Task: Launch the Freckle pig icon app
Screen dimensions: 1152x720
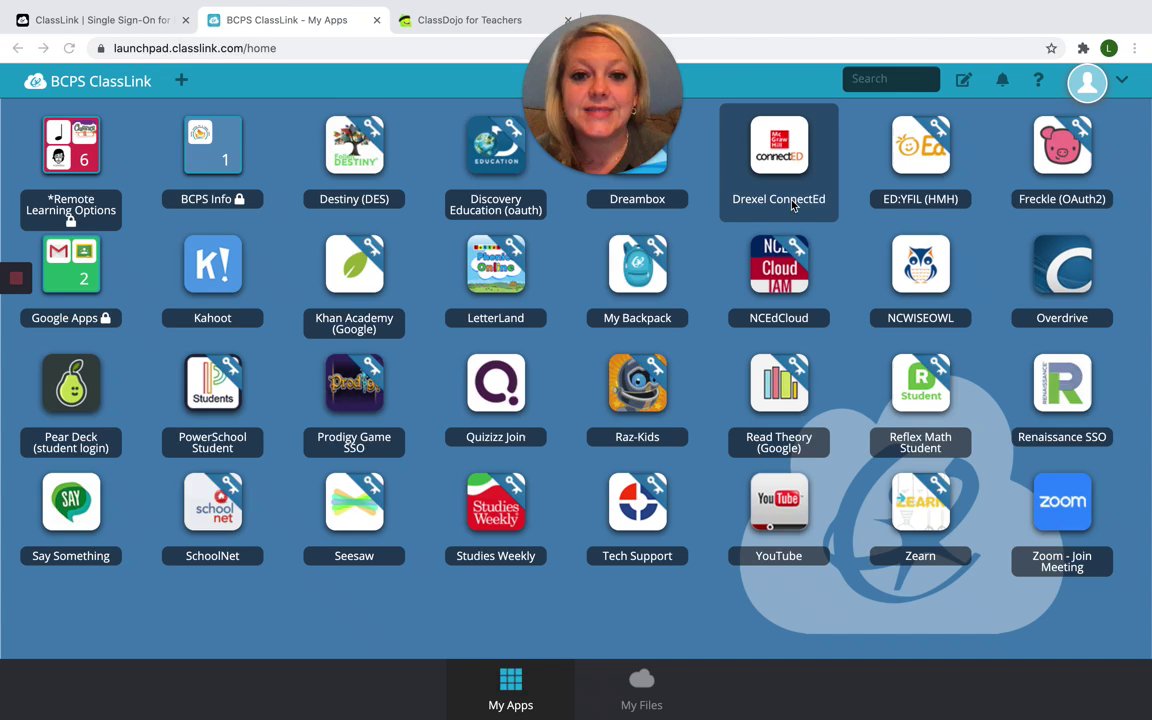Action: coord(1062,145)
